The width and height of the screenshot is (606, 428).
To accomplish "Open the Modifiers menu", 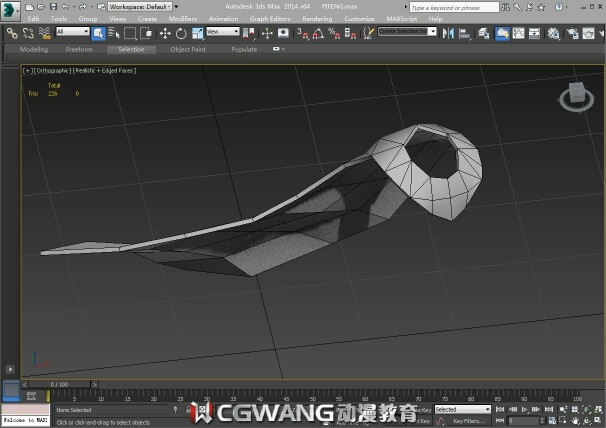I will coord(183,19).
